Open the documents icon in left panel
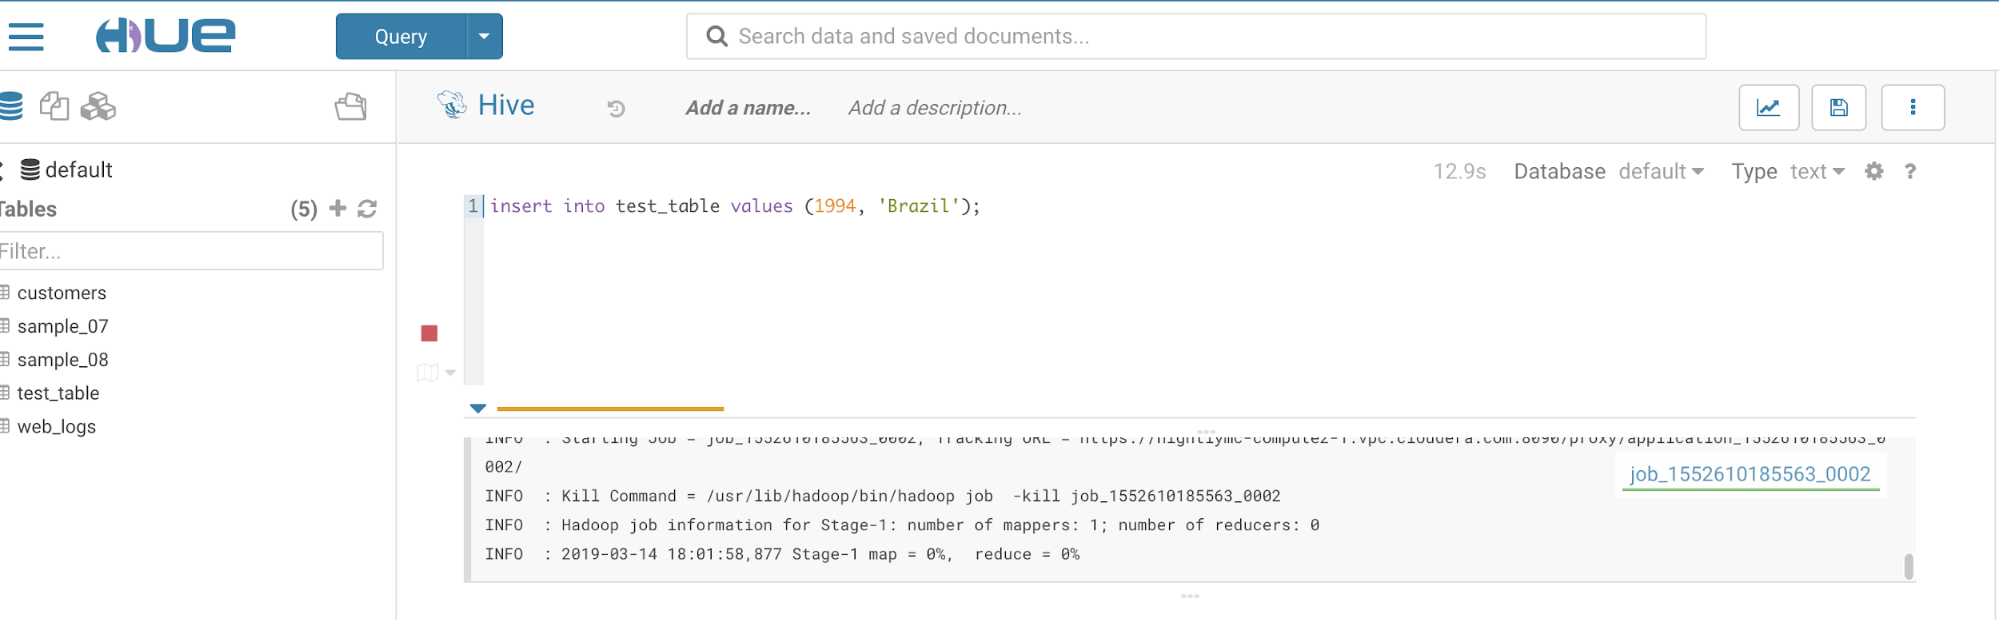Image resolution: width=1999 pixels, height=621 pixels. (54, 106)
